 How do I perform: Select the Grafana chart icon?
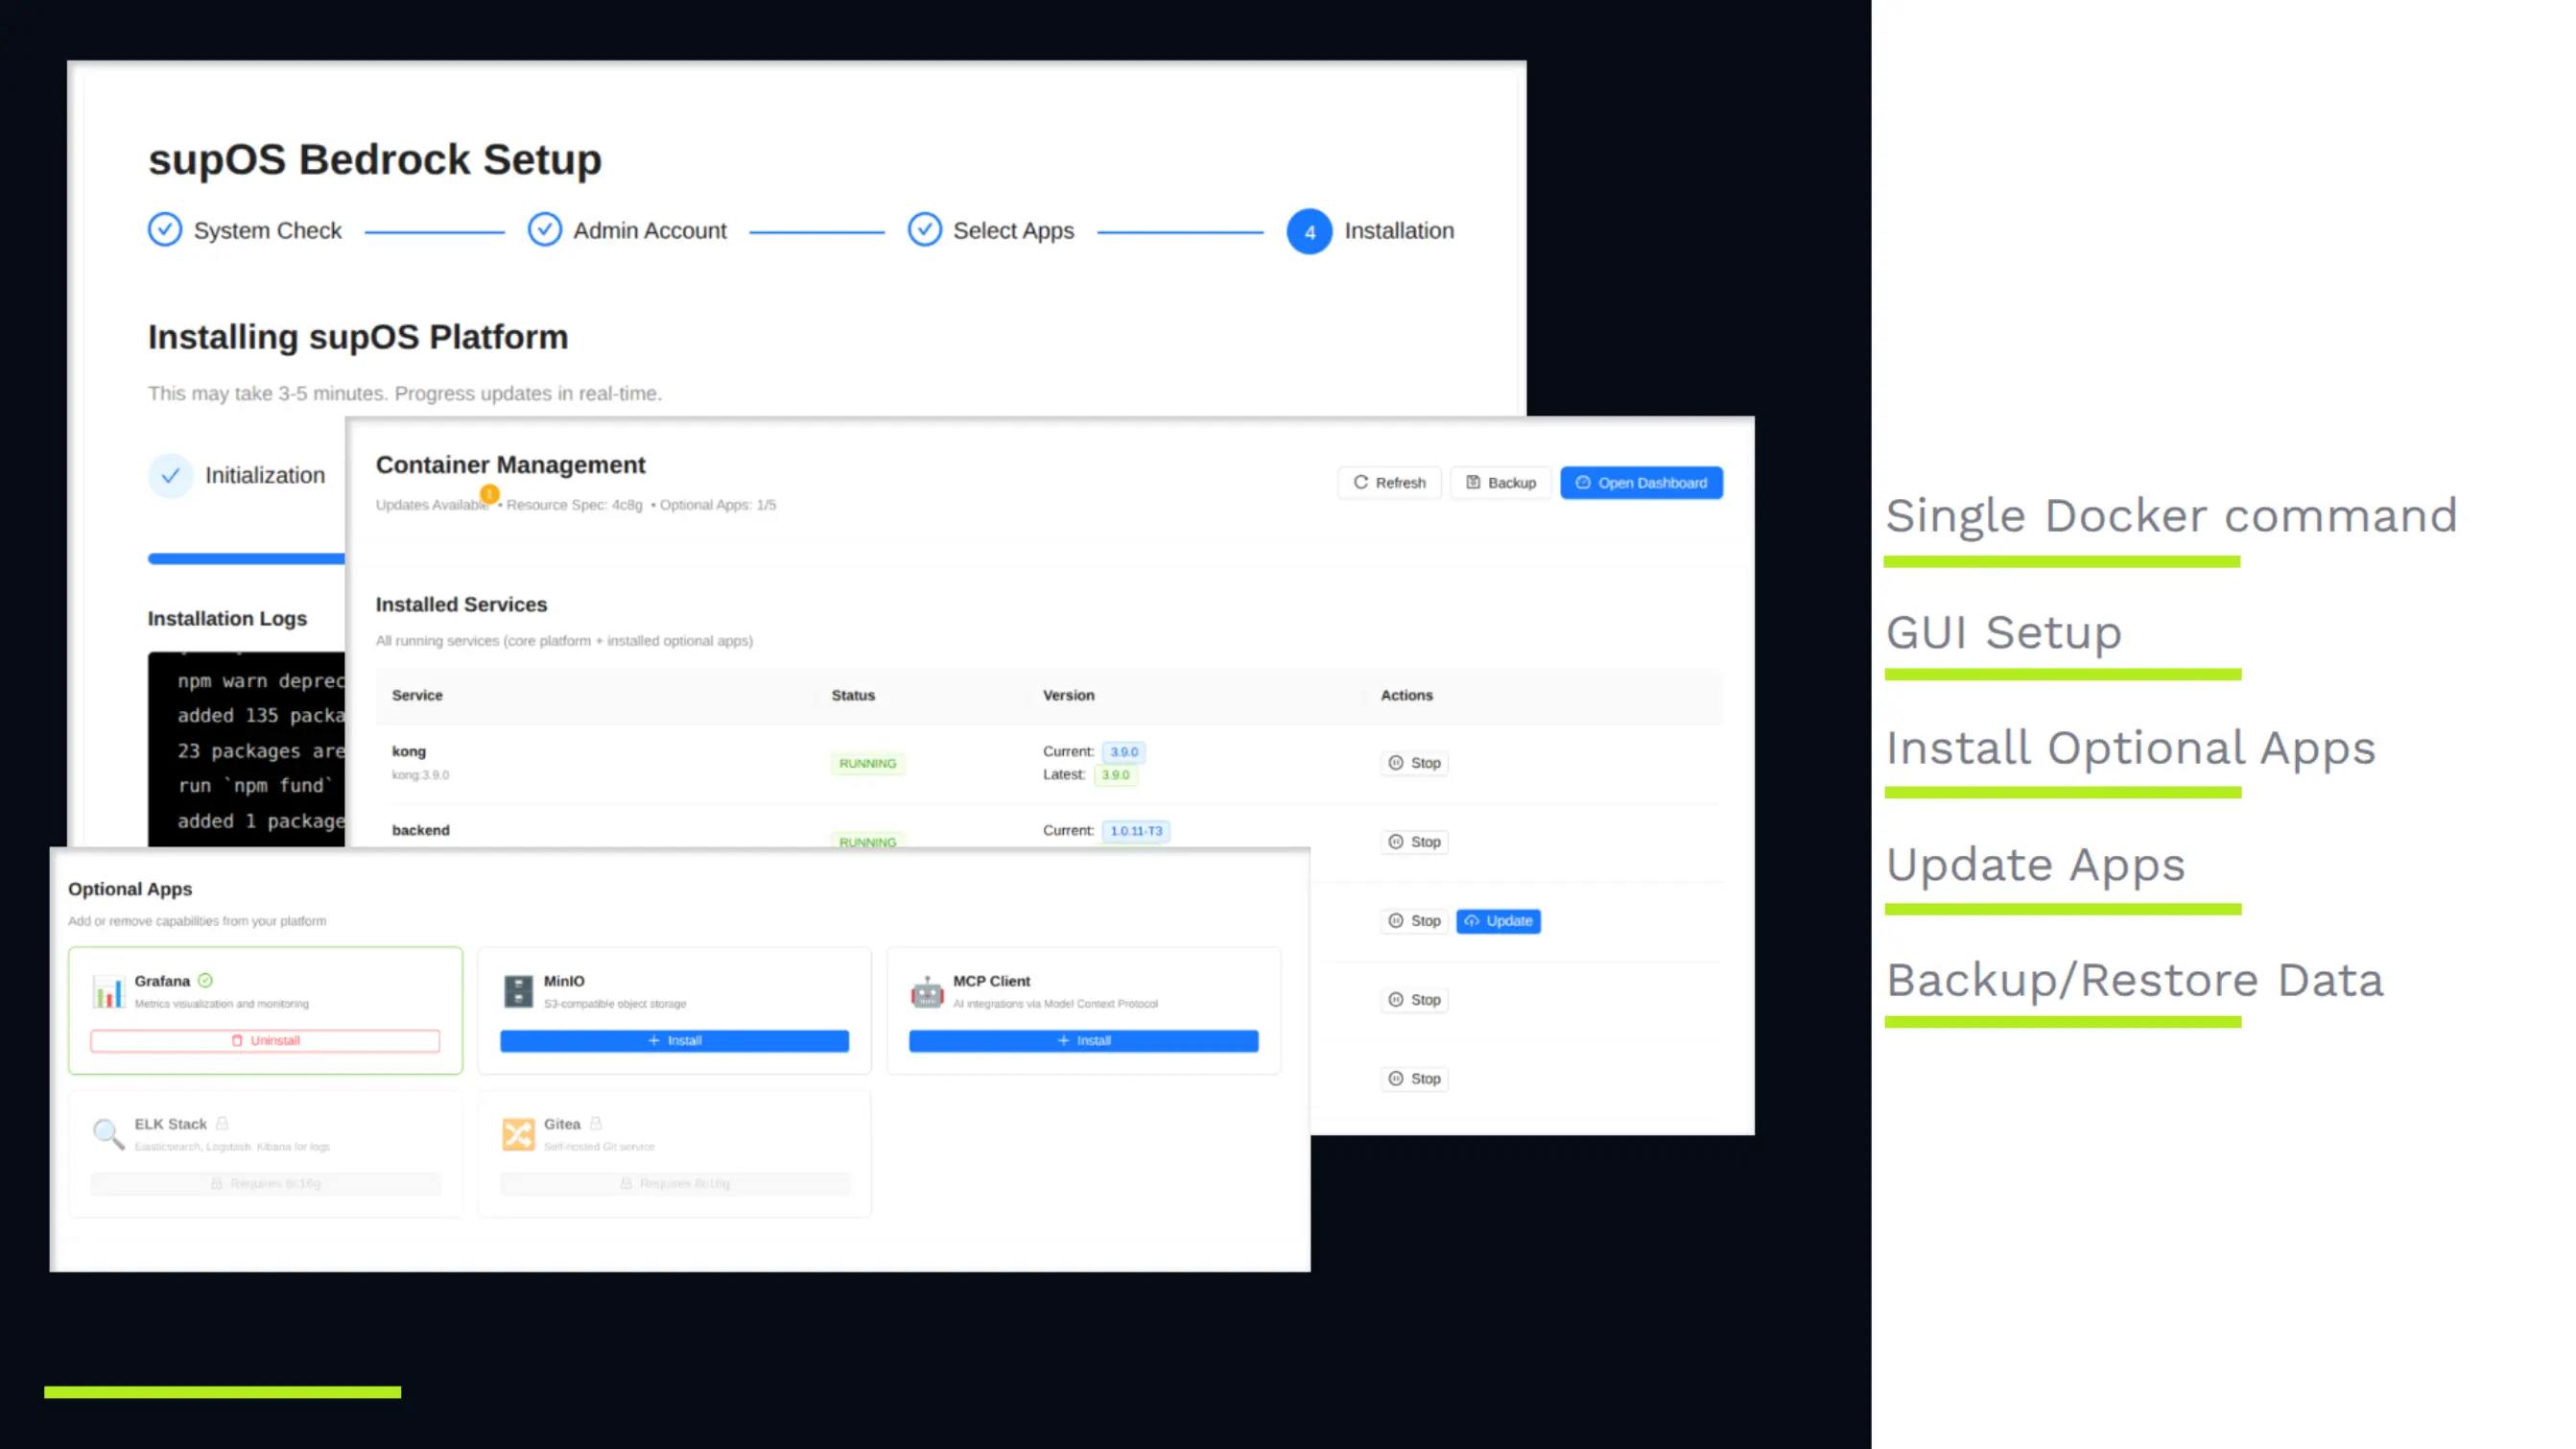[x=108, y=991]
